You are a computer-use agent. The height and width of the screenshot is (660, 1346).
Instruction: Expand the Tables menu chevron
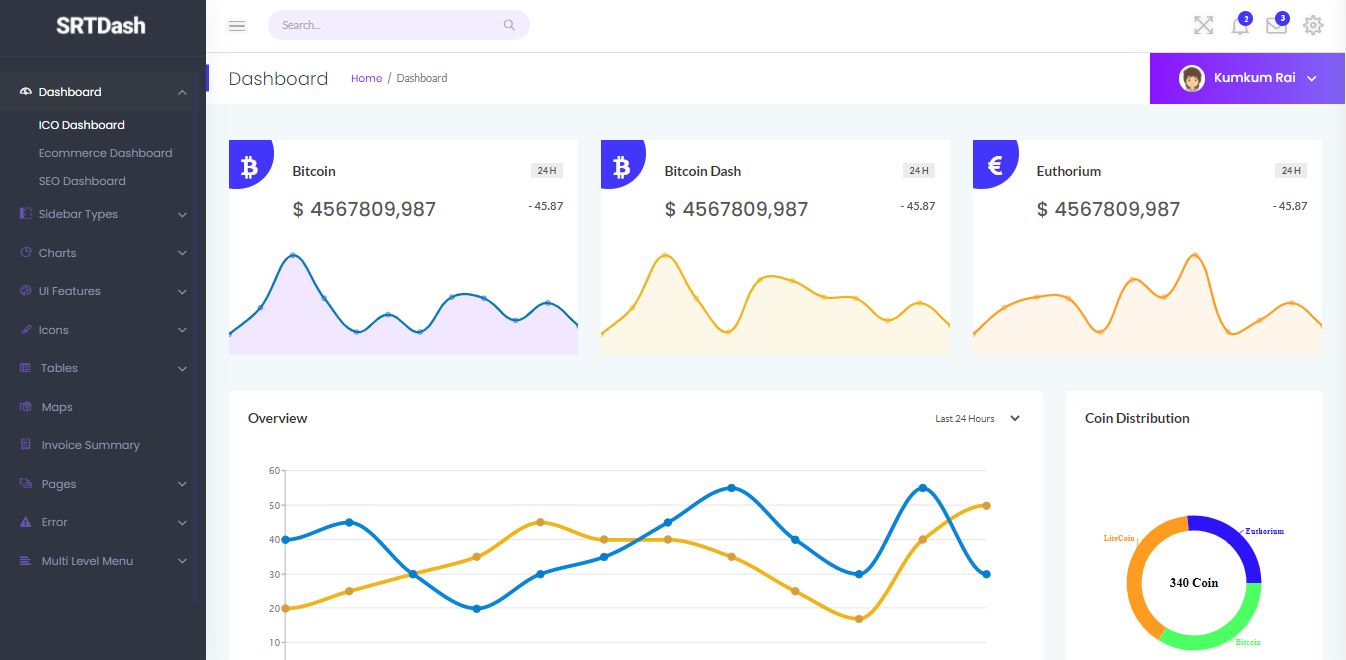182,368
